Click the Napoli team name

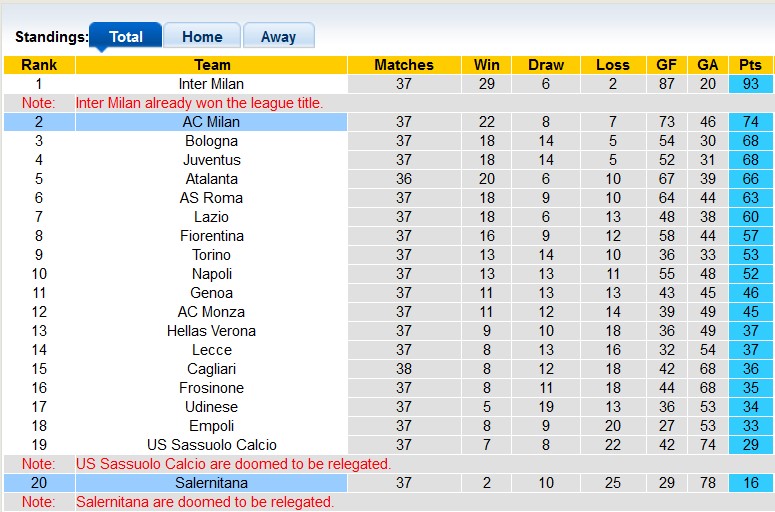coord(211,274)
